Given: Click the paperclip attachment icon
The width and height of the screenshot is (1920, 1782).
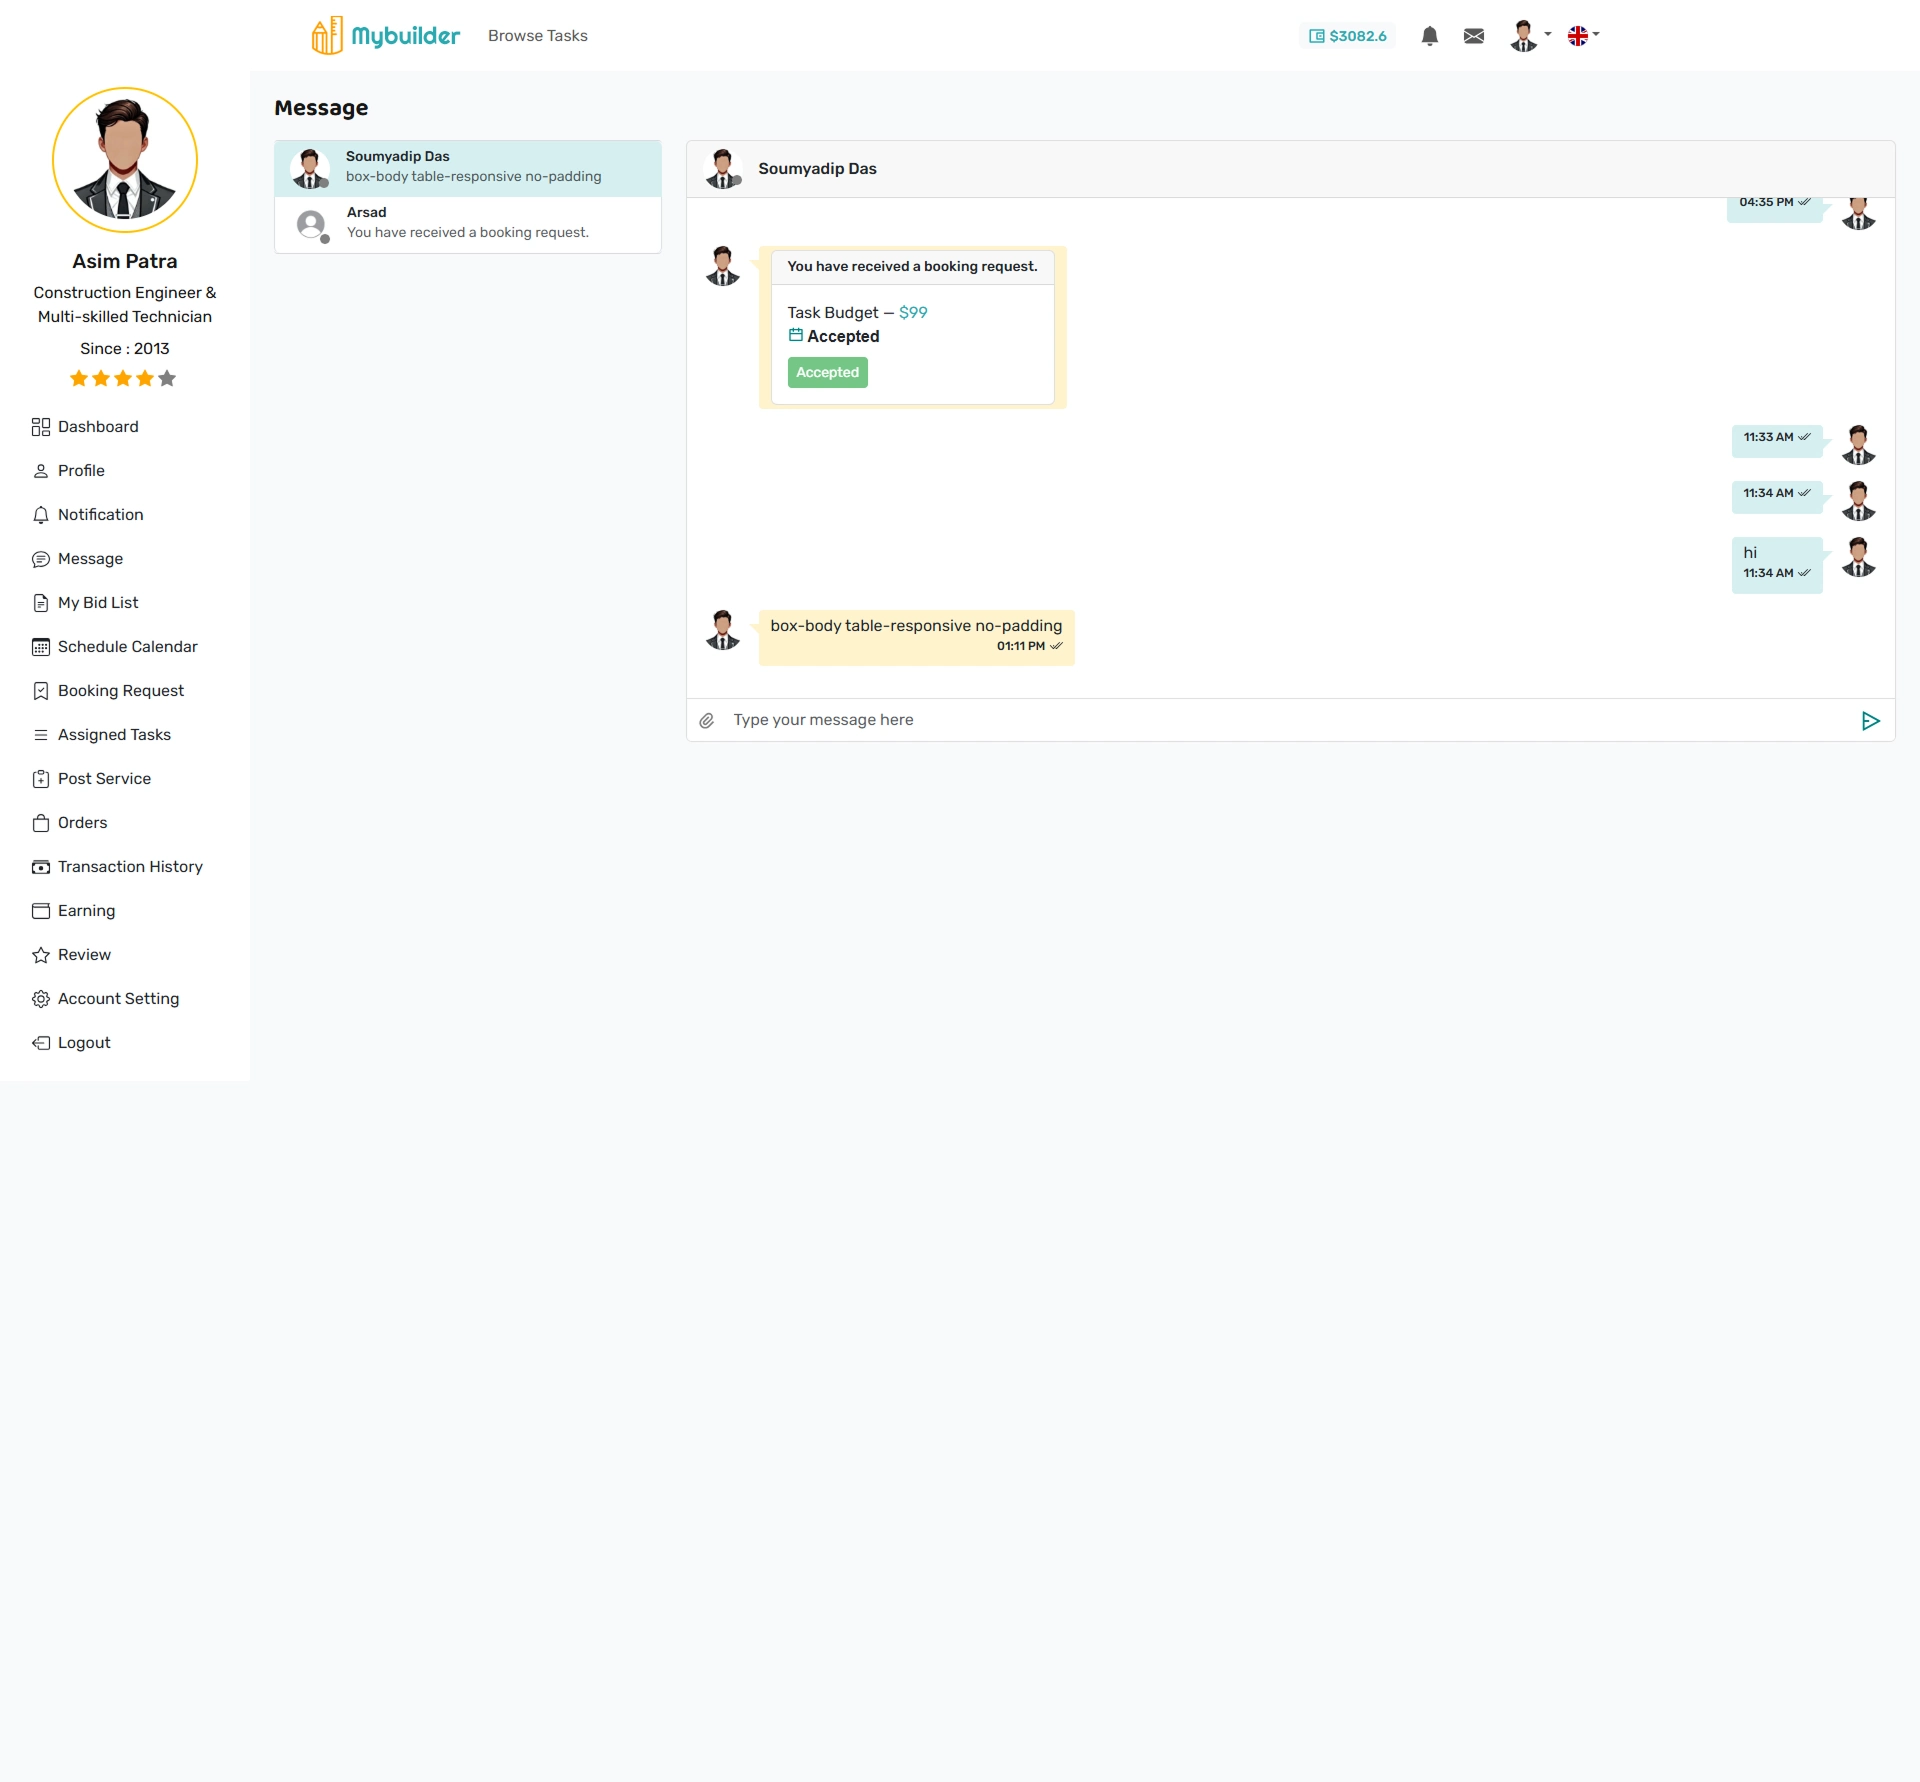Looking at the screenshot, I should click(706, 720).
